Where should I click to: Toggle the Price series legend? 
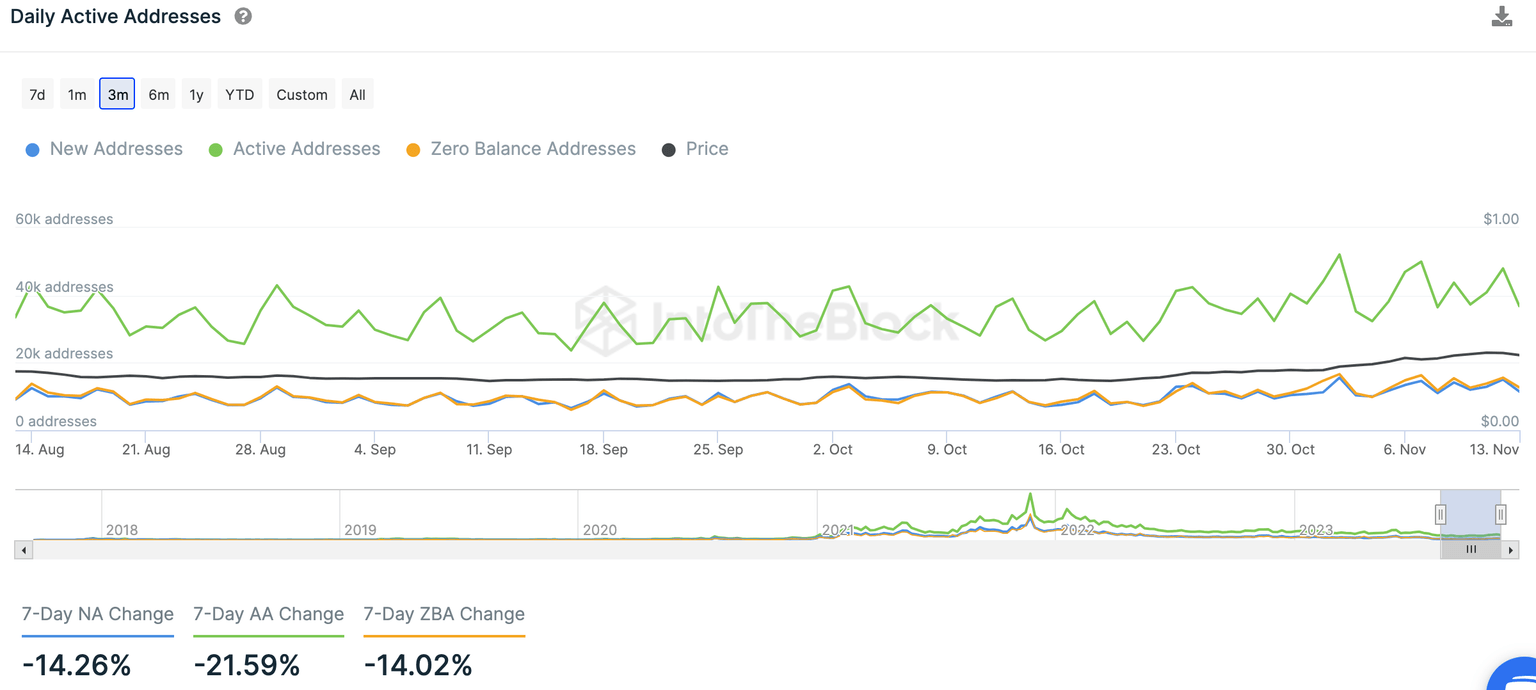(x=695, y=149)
